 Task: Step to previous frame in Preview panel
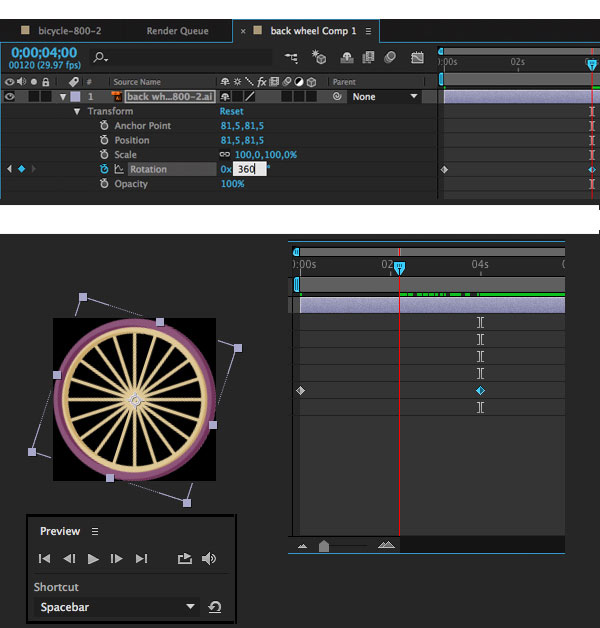coord(69,558)
